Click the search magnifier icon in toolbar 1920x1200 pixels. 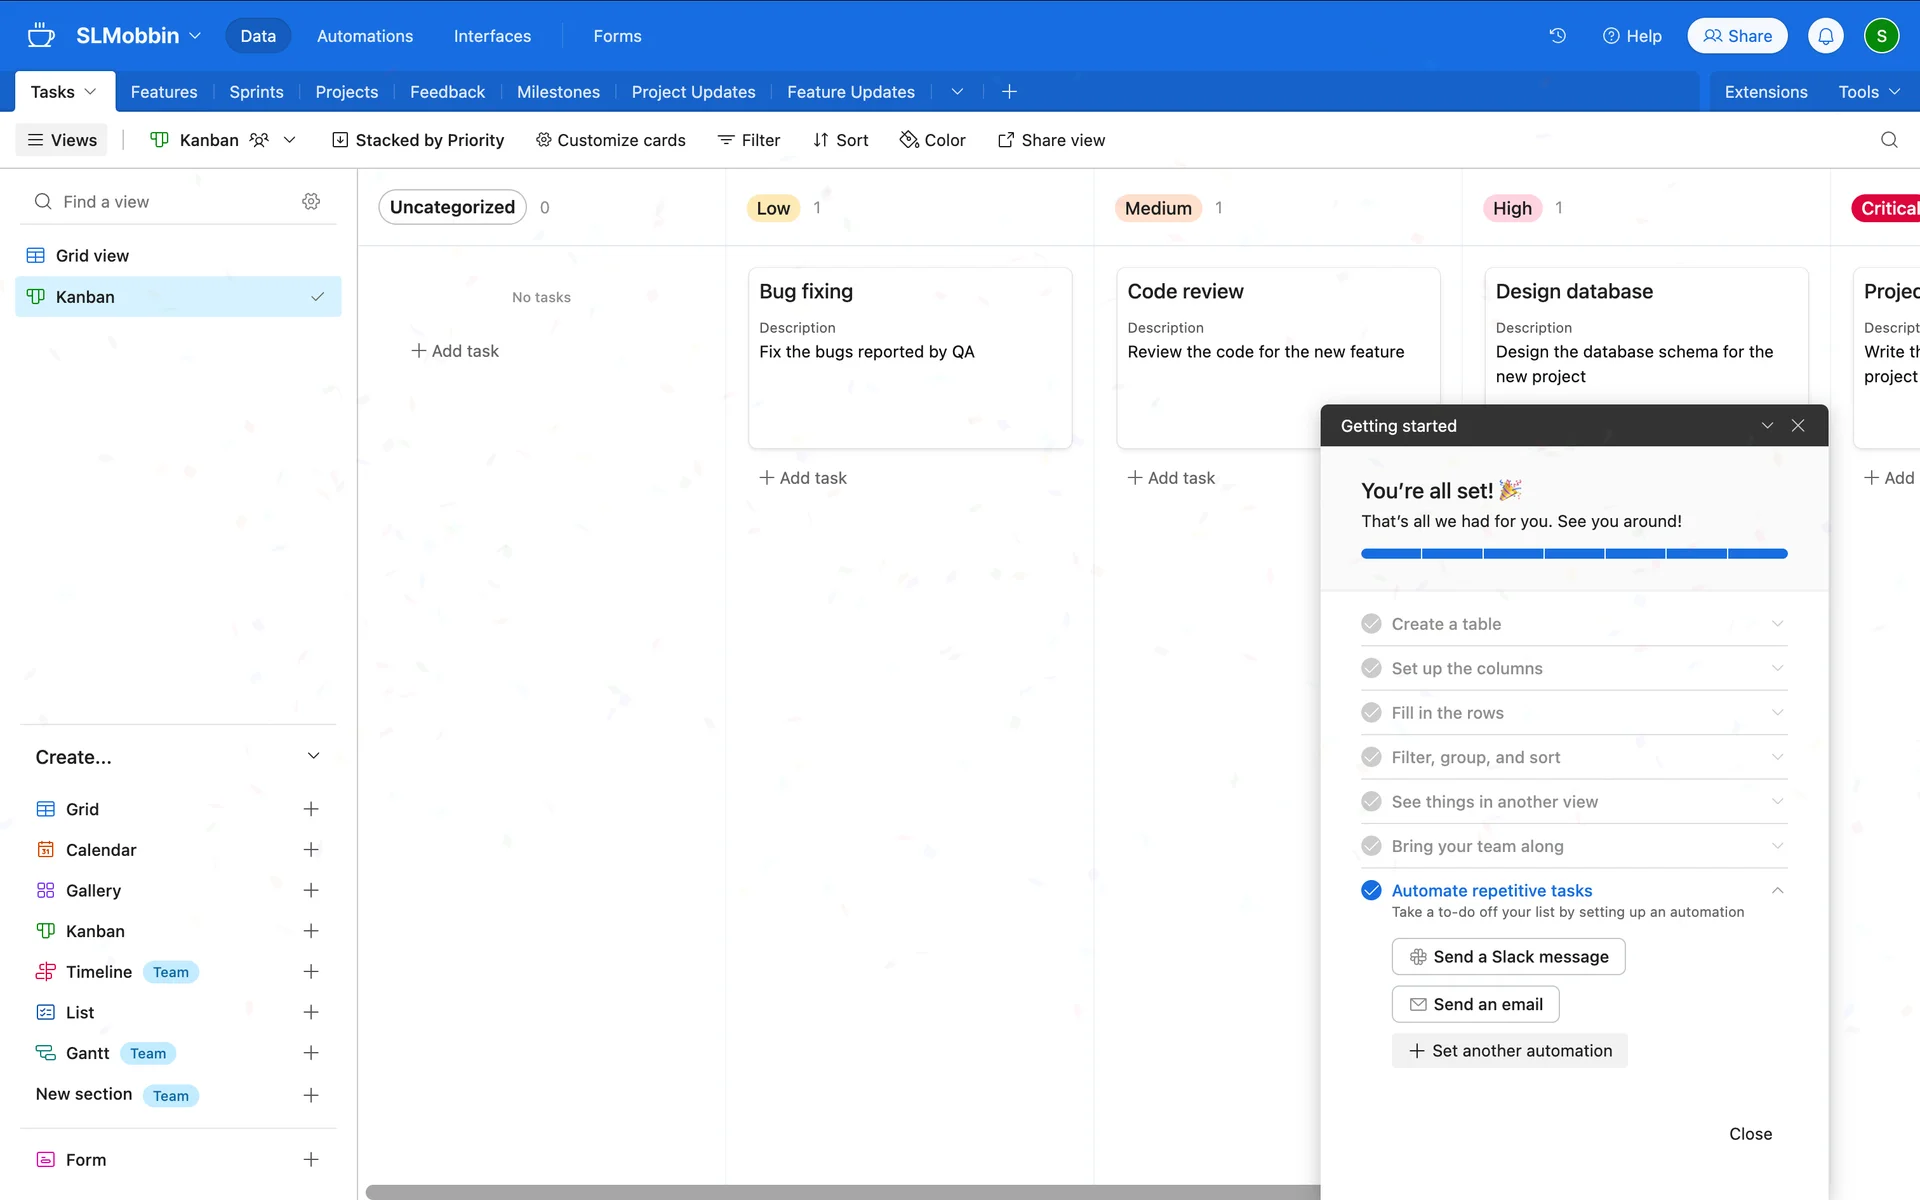coord(1888,140)
